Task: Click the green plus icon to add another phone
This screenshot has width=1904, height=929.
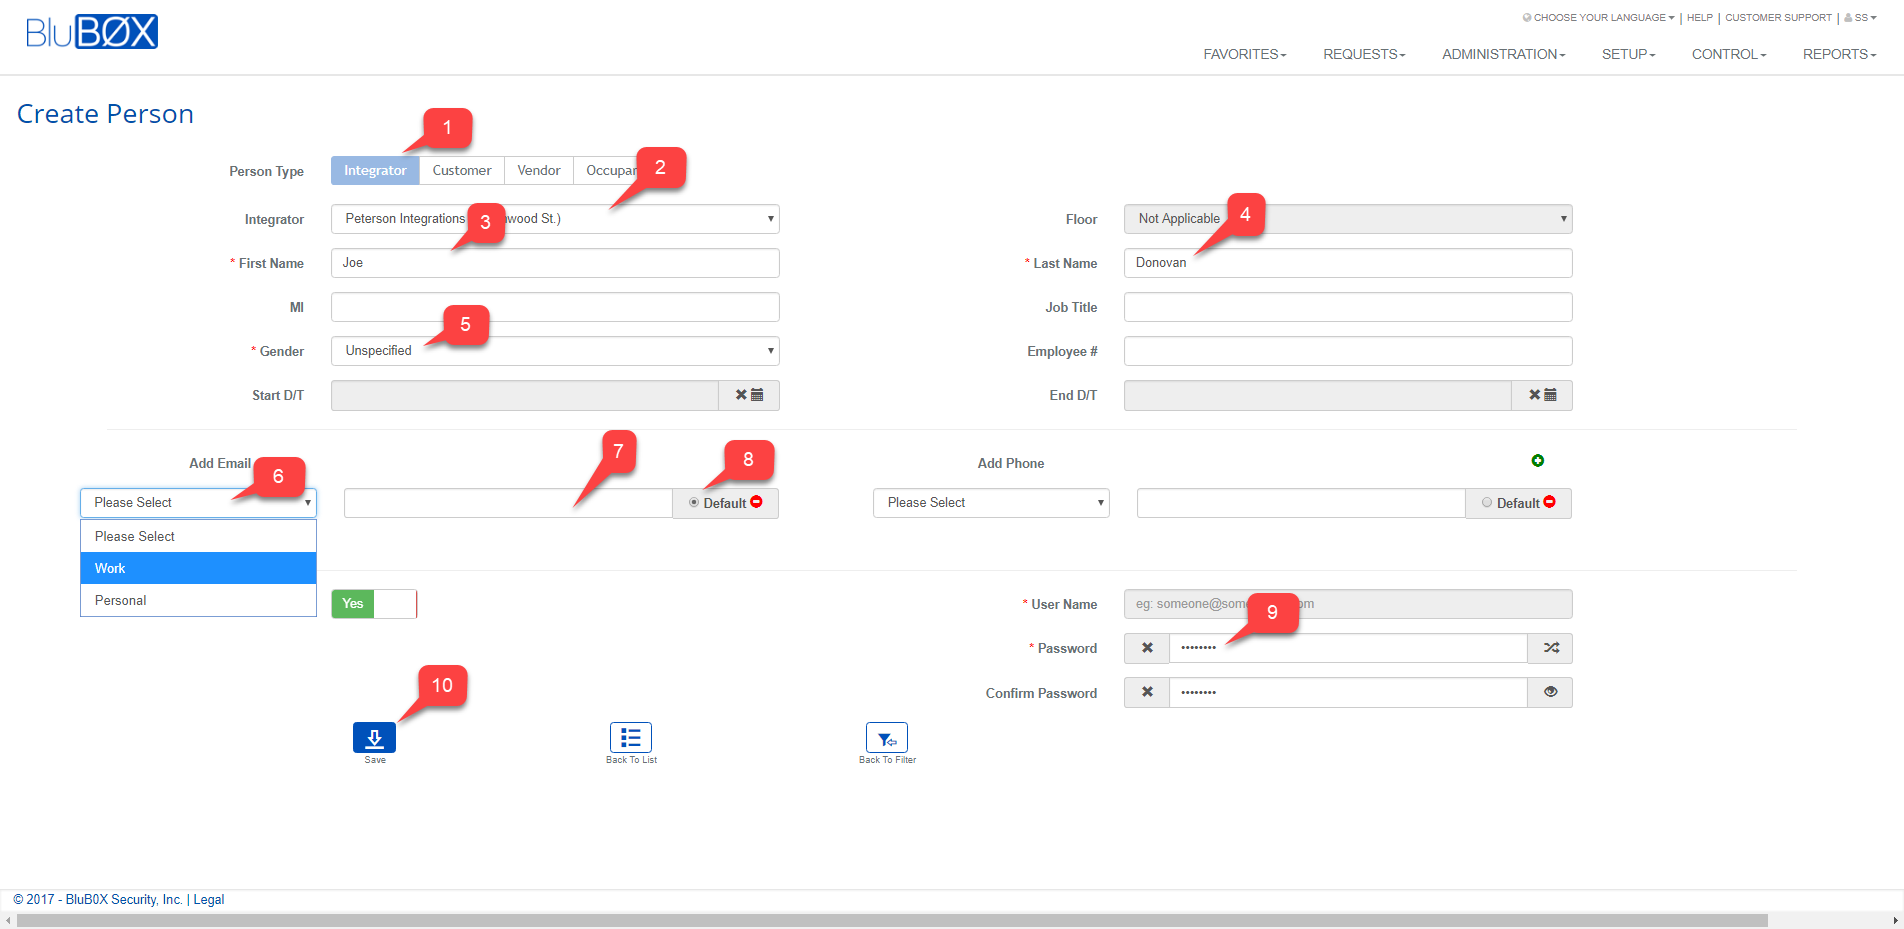Action: point(1538,460)
